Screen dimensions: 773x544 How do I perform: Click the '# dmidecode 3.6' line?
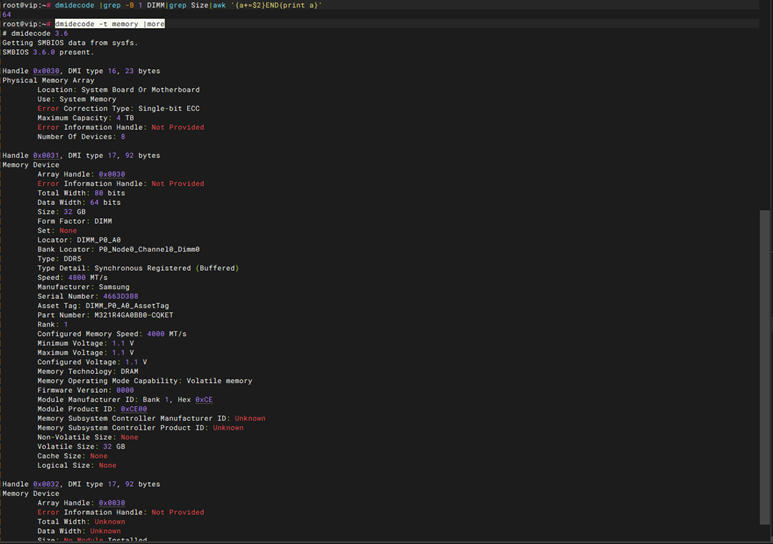point(35,34)
